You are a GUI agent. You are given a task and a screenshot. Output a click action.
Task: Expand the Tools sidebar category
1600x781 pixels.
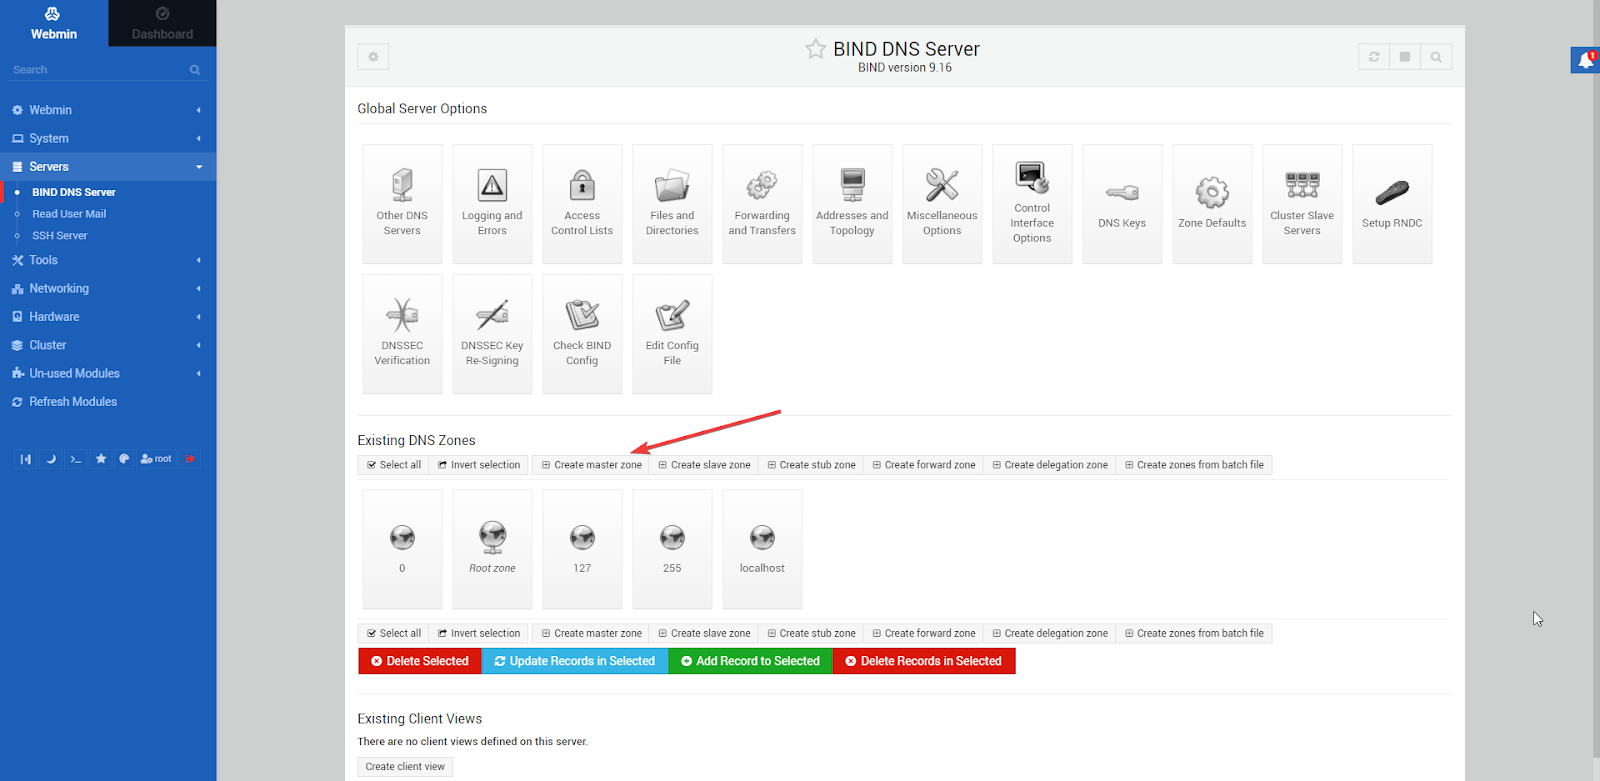click(x=108, y=260)
